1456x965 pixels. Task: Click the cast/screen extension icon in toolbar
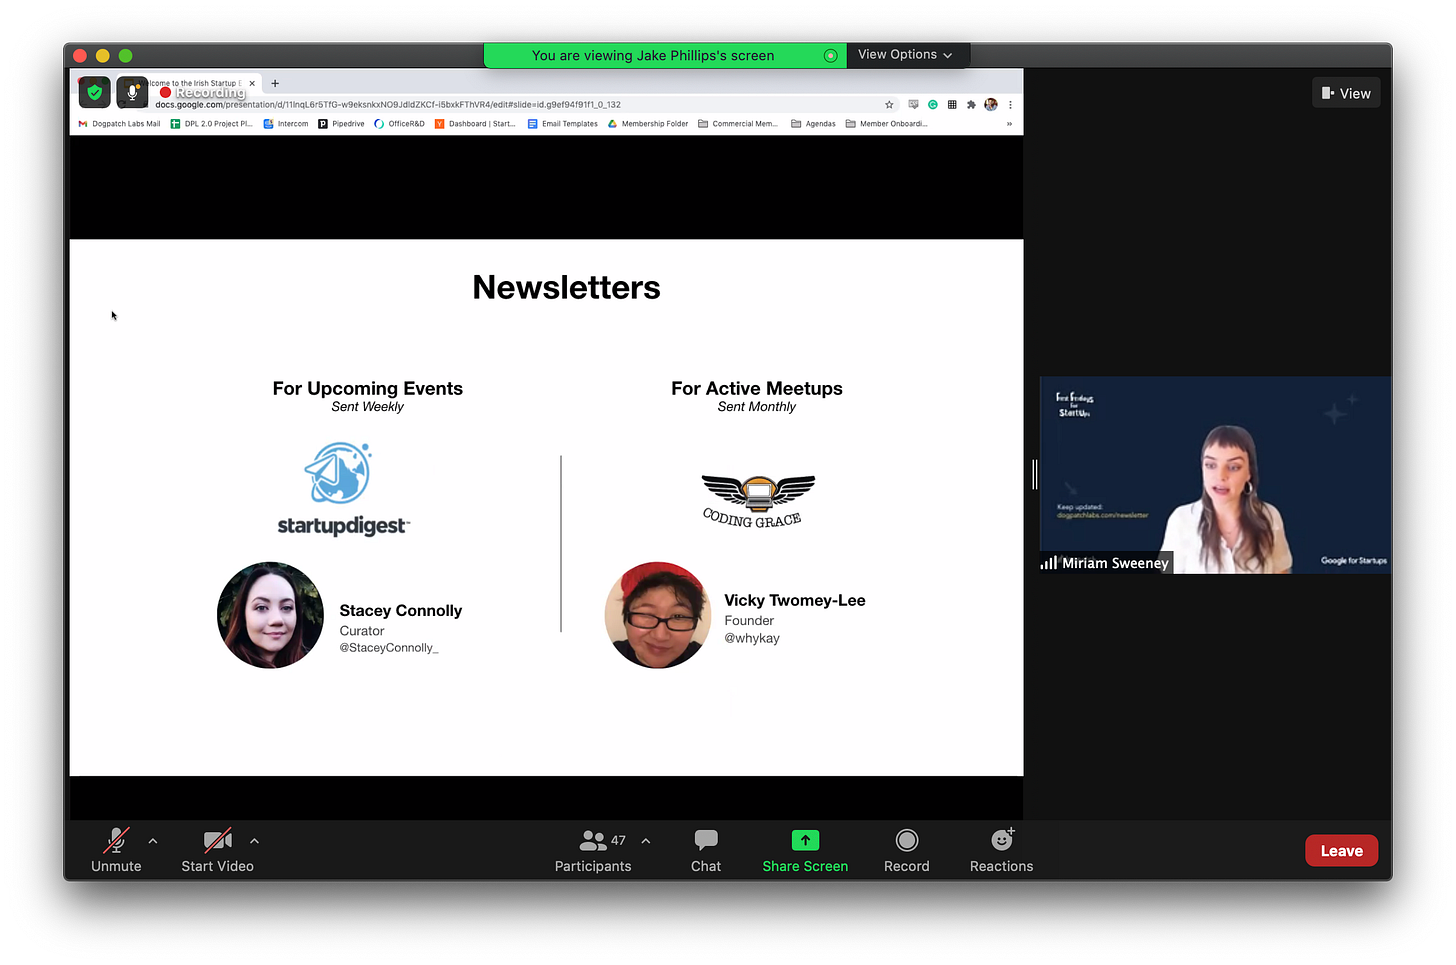coord(913,104)
